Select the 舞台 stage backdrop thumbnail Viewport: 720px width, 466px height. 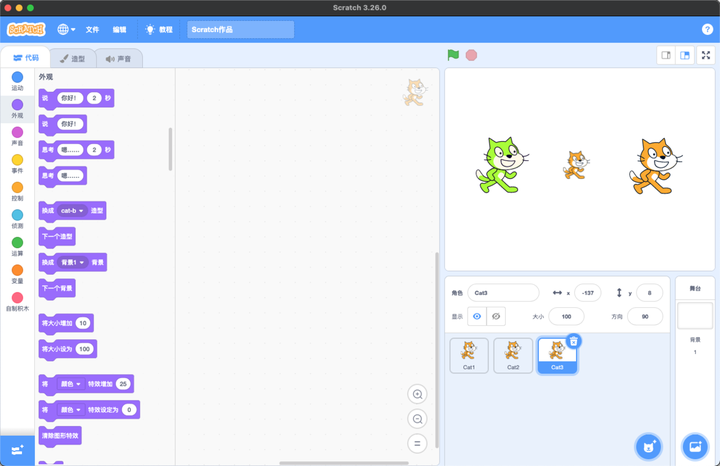(695, 315)
